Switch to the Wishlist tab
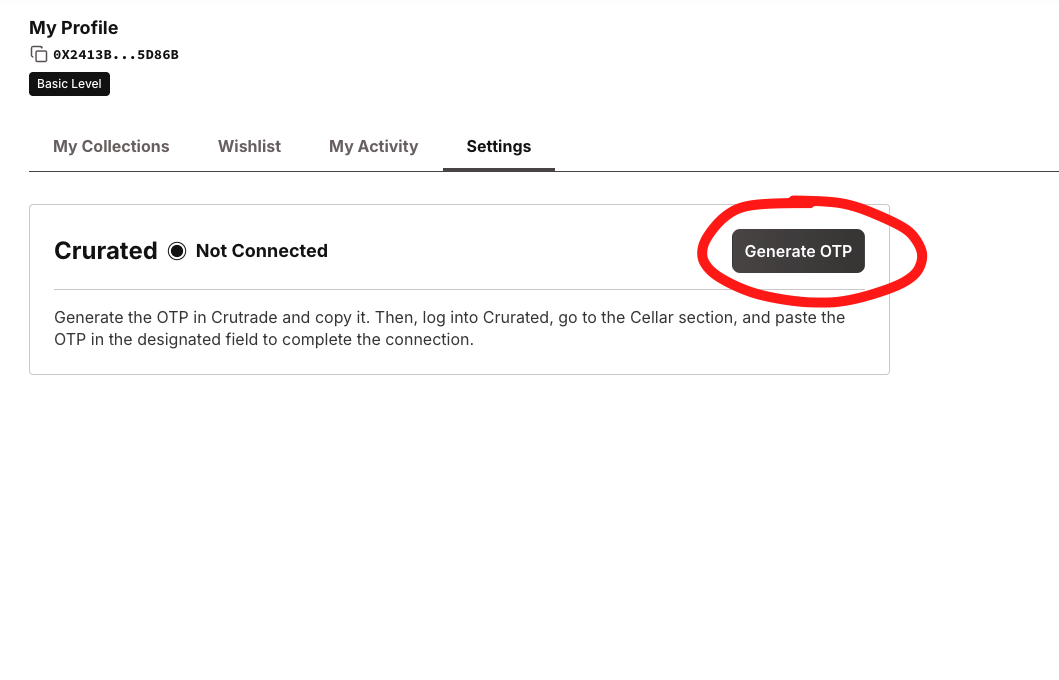The image size is (1059, 680). coord(249,147)
